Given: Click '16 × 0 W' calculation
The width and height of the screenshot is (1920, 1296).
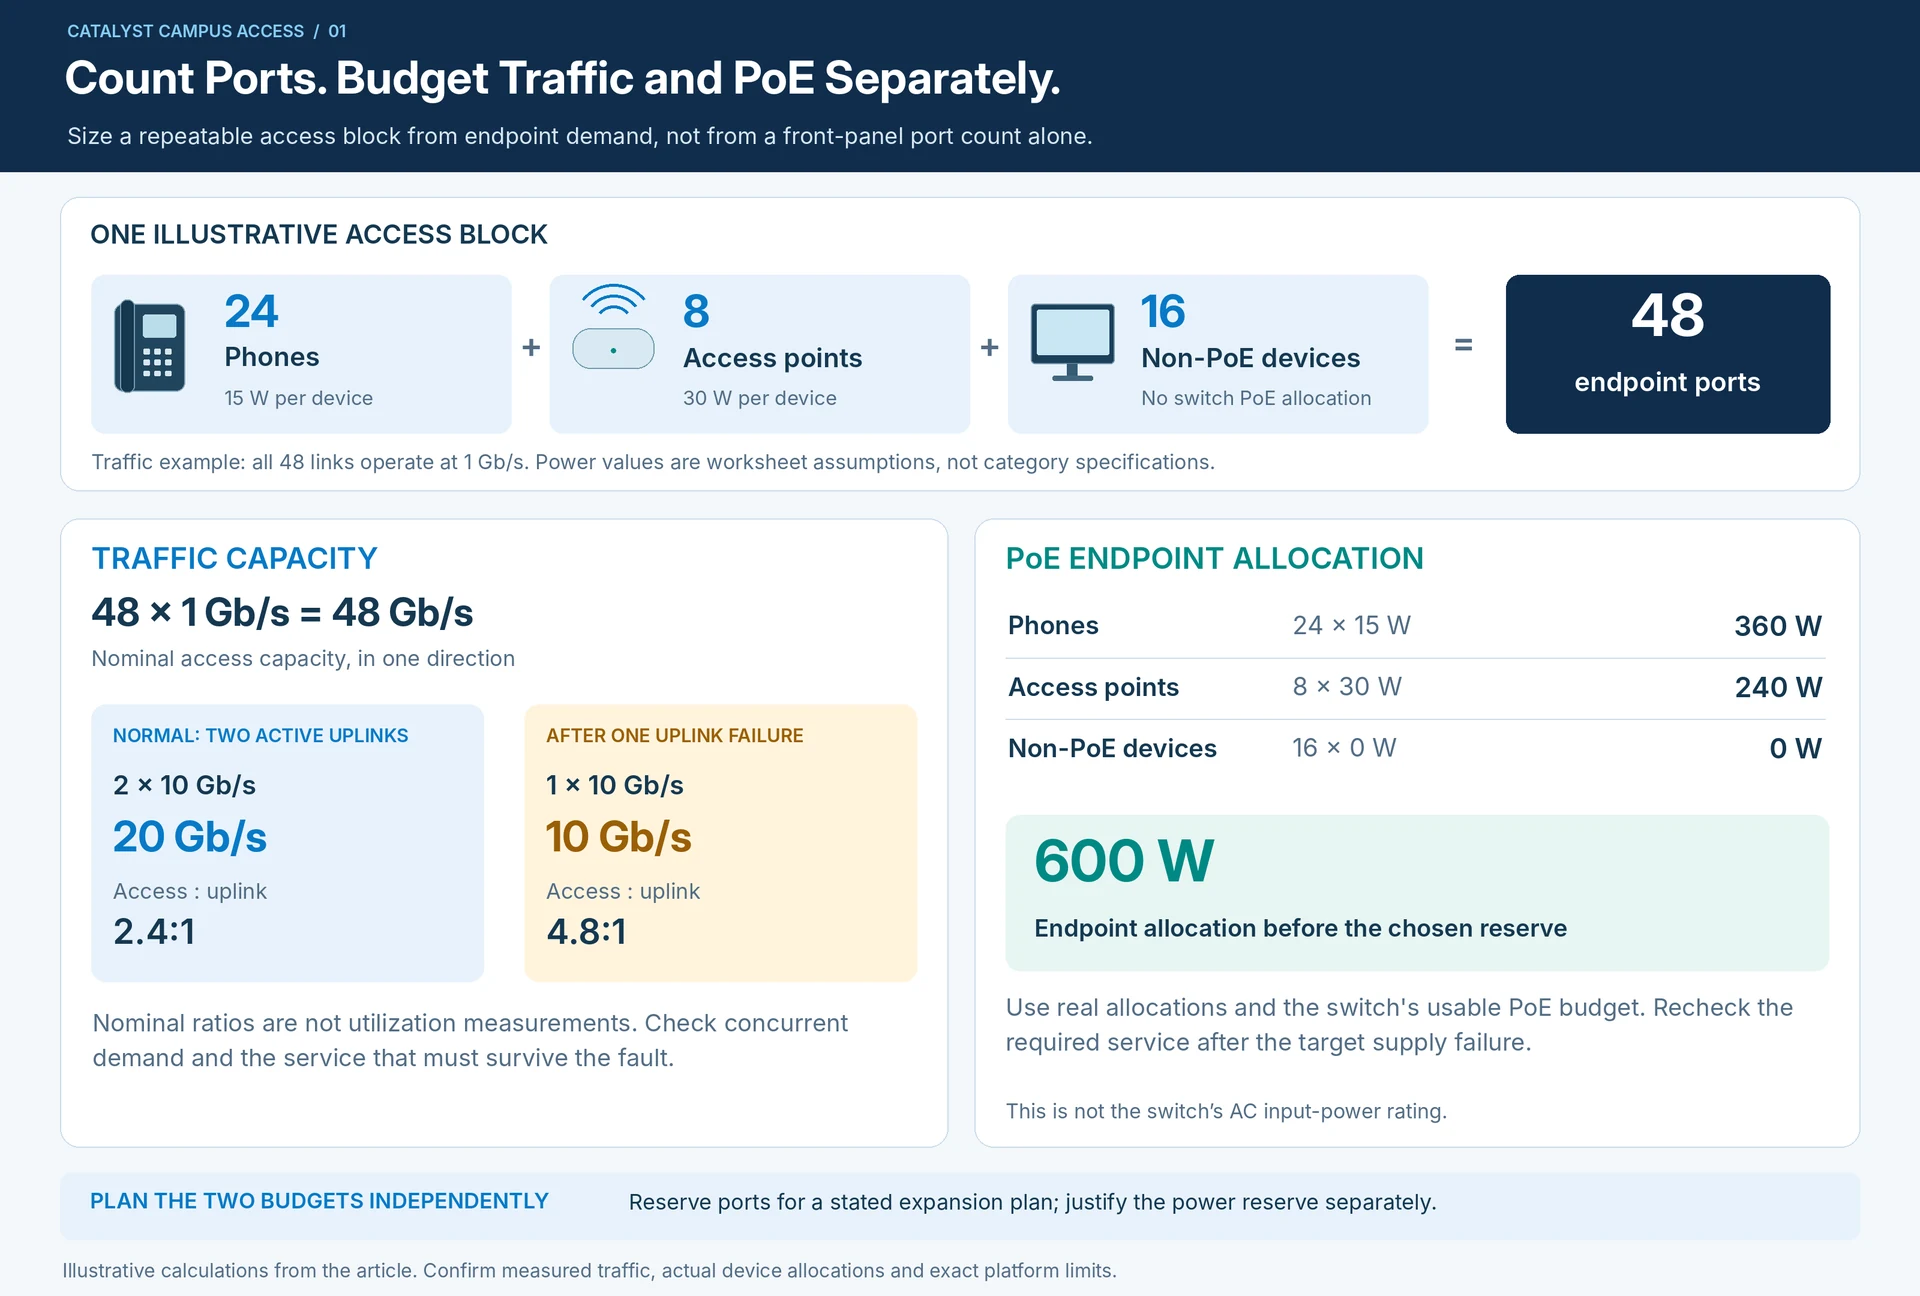Looking at the screenshot, I should pos(1344,747).
